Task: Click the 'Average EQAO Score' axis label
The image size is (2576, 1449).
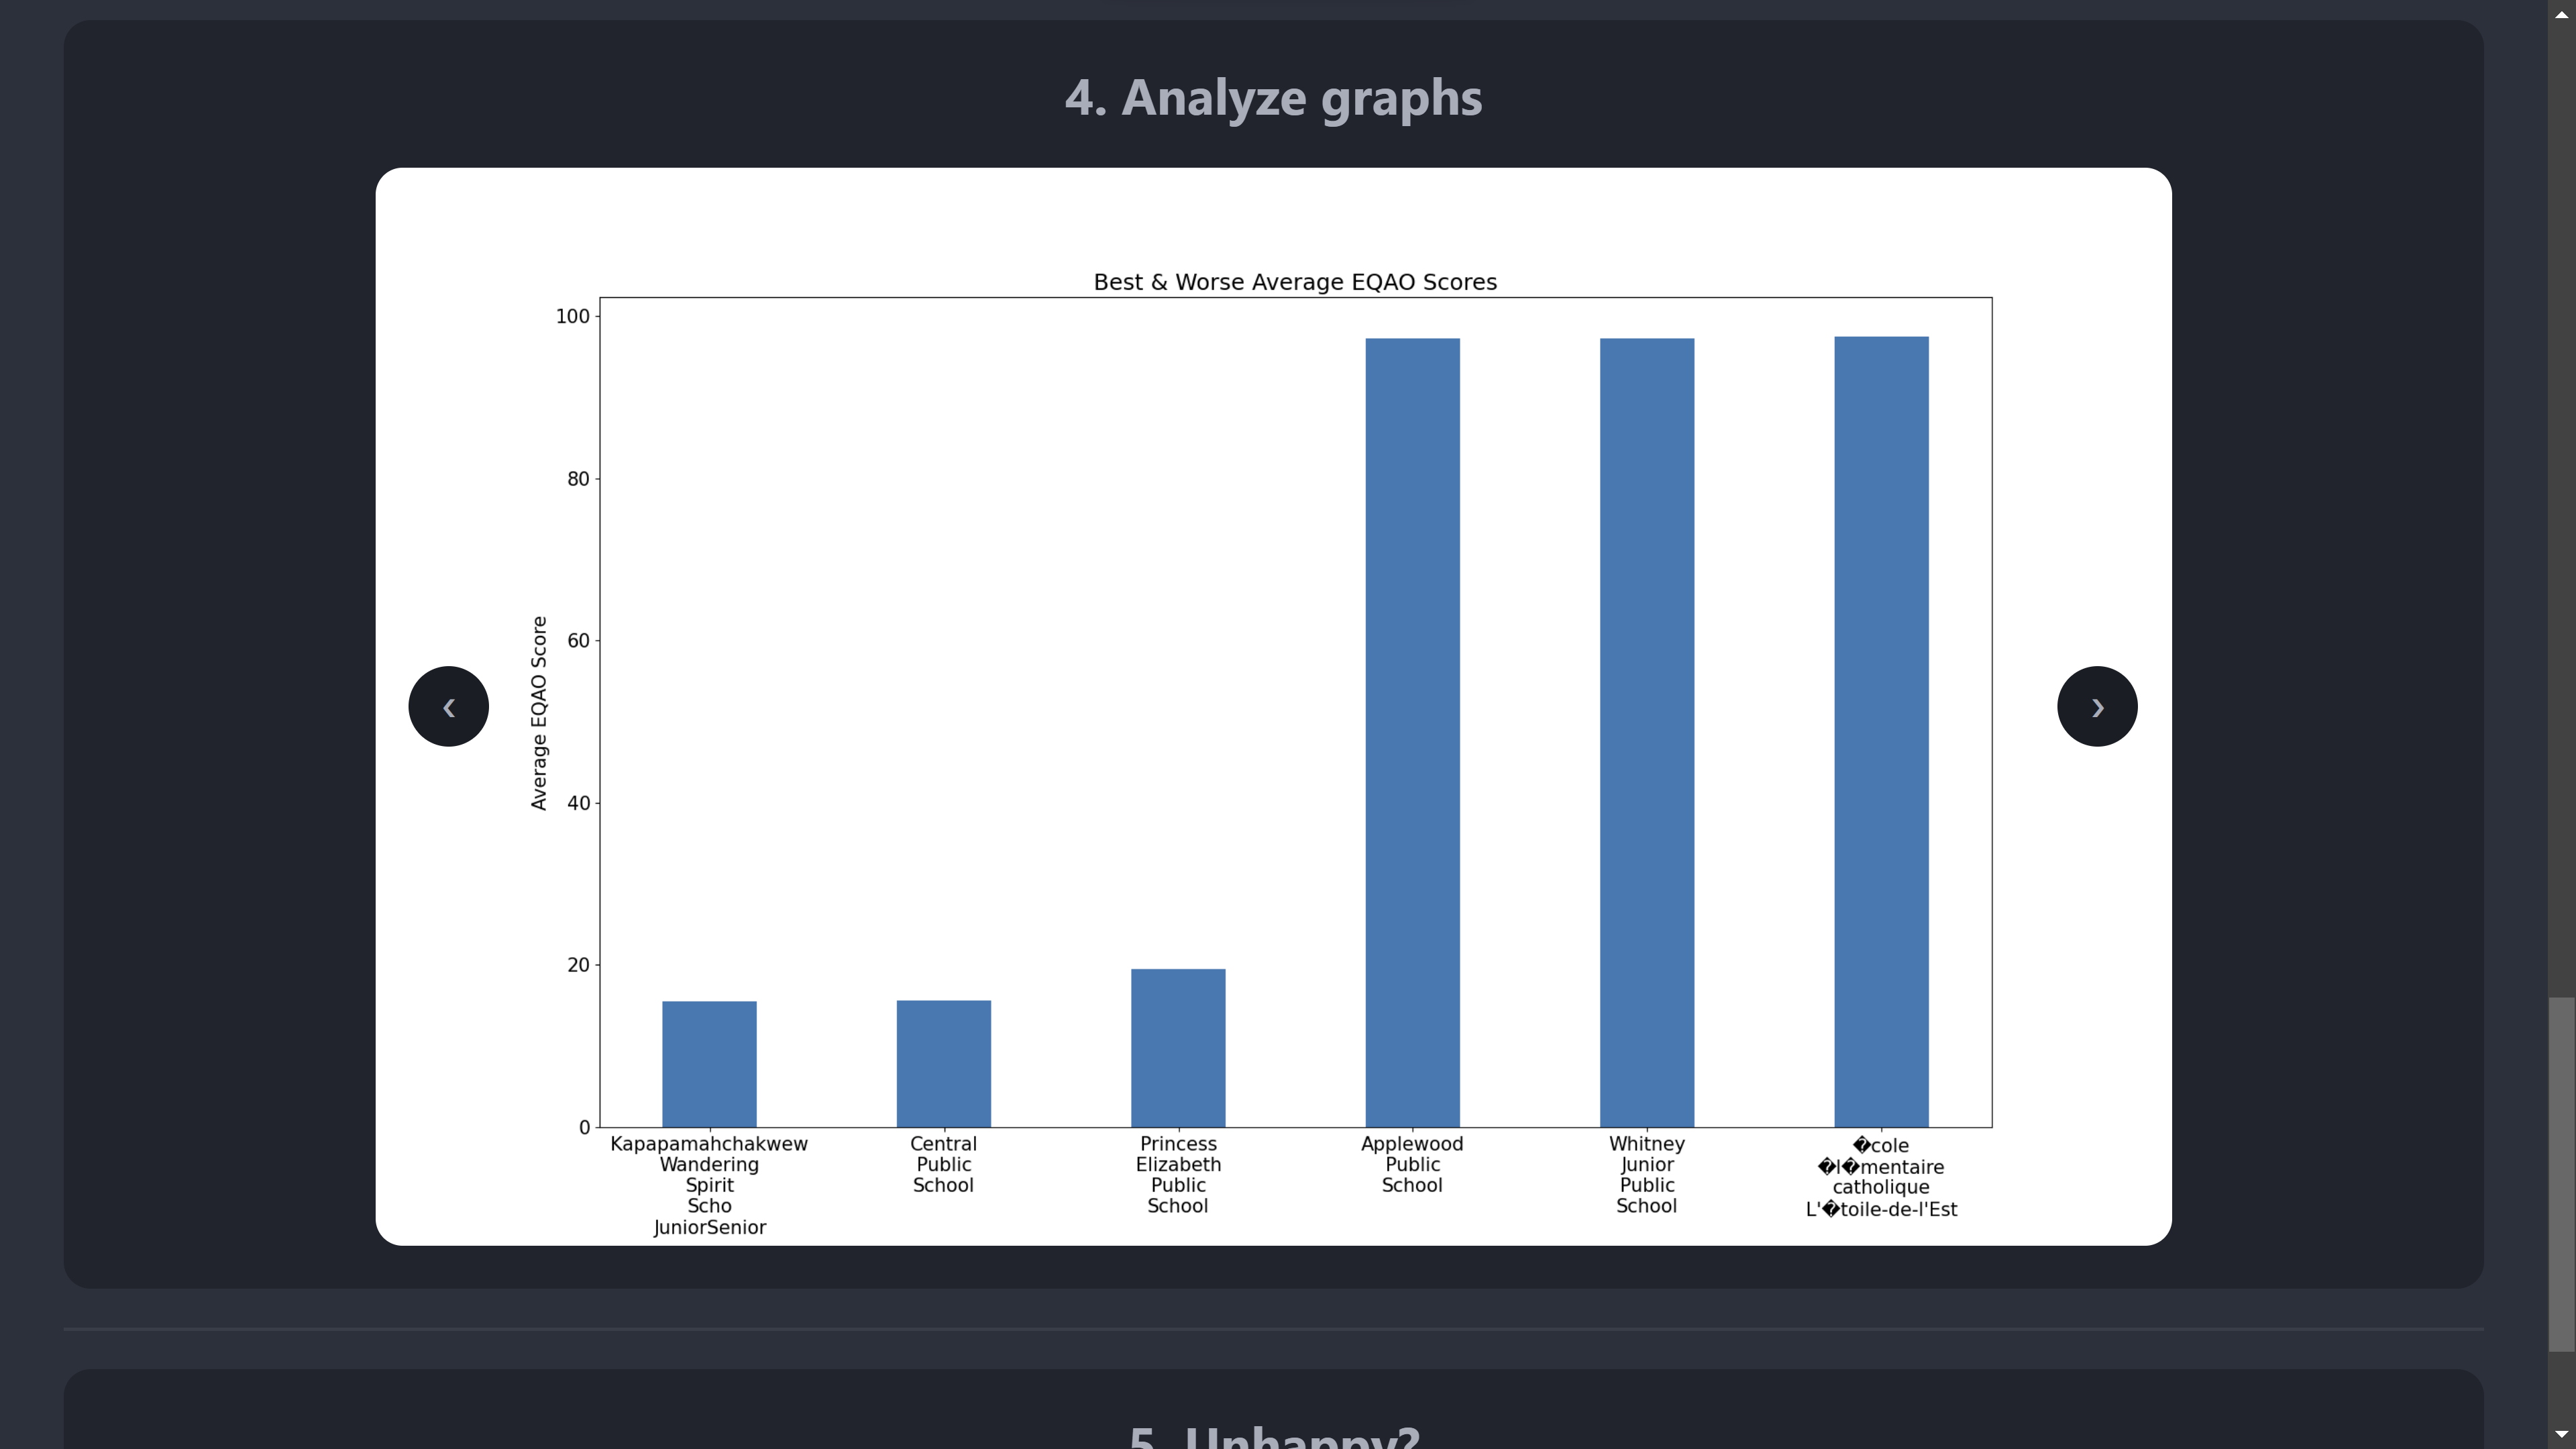Action: (539, 712)
